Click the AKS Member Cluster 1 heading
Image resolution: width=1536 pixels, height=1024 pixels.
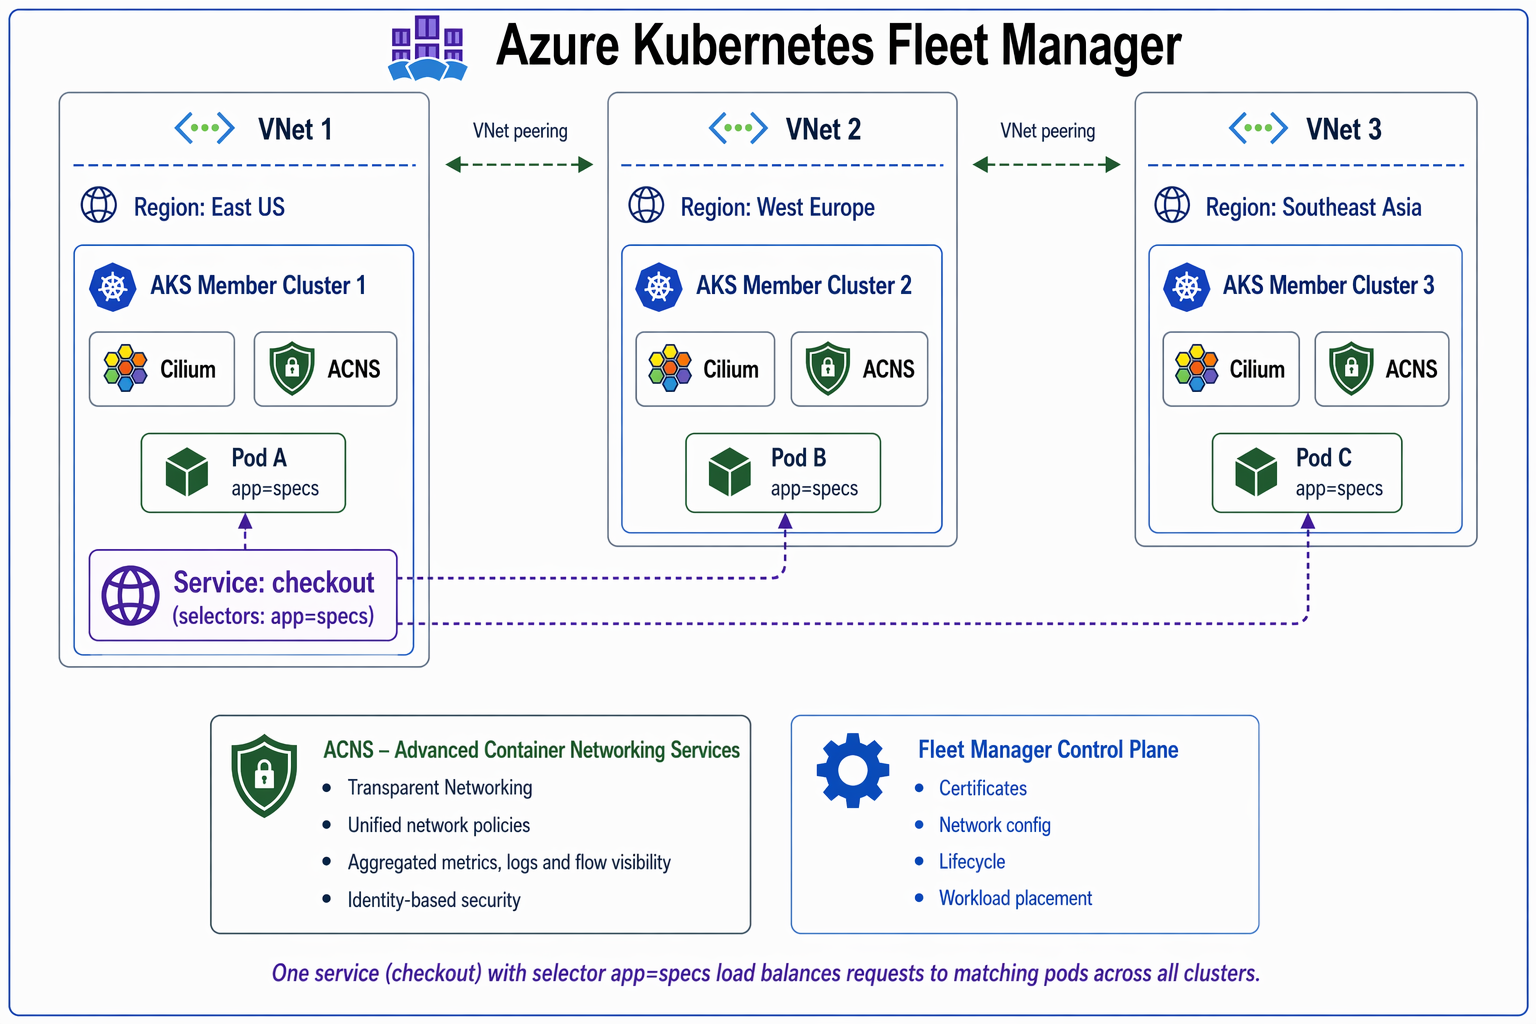258,286
